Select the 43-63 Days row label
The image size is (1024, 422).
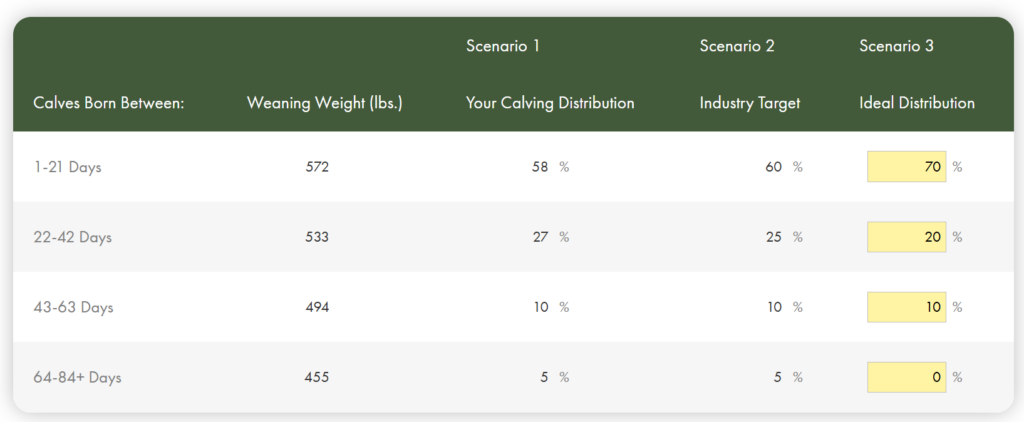pyautogui.click(x=73, y=307)
